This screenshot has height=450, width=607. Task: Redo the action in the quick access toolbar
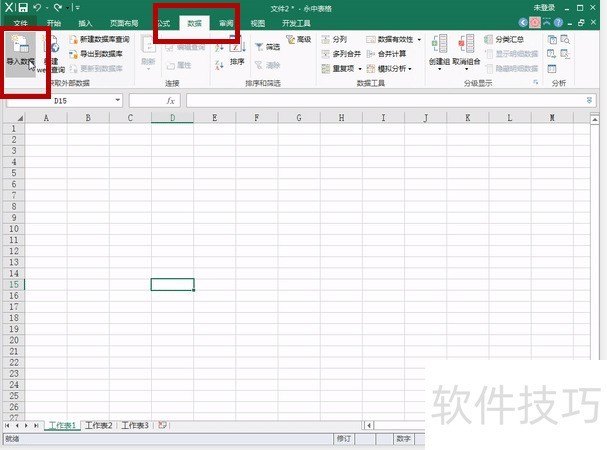58,7
